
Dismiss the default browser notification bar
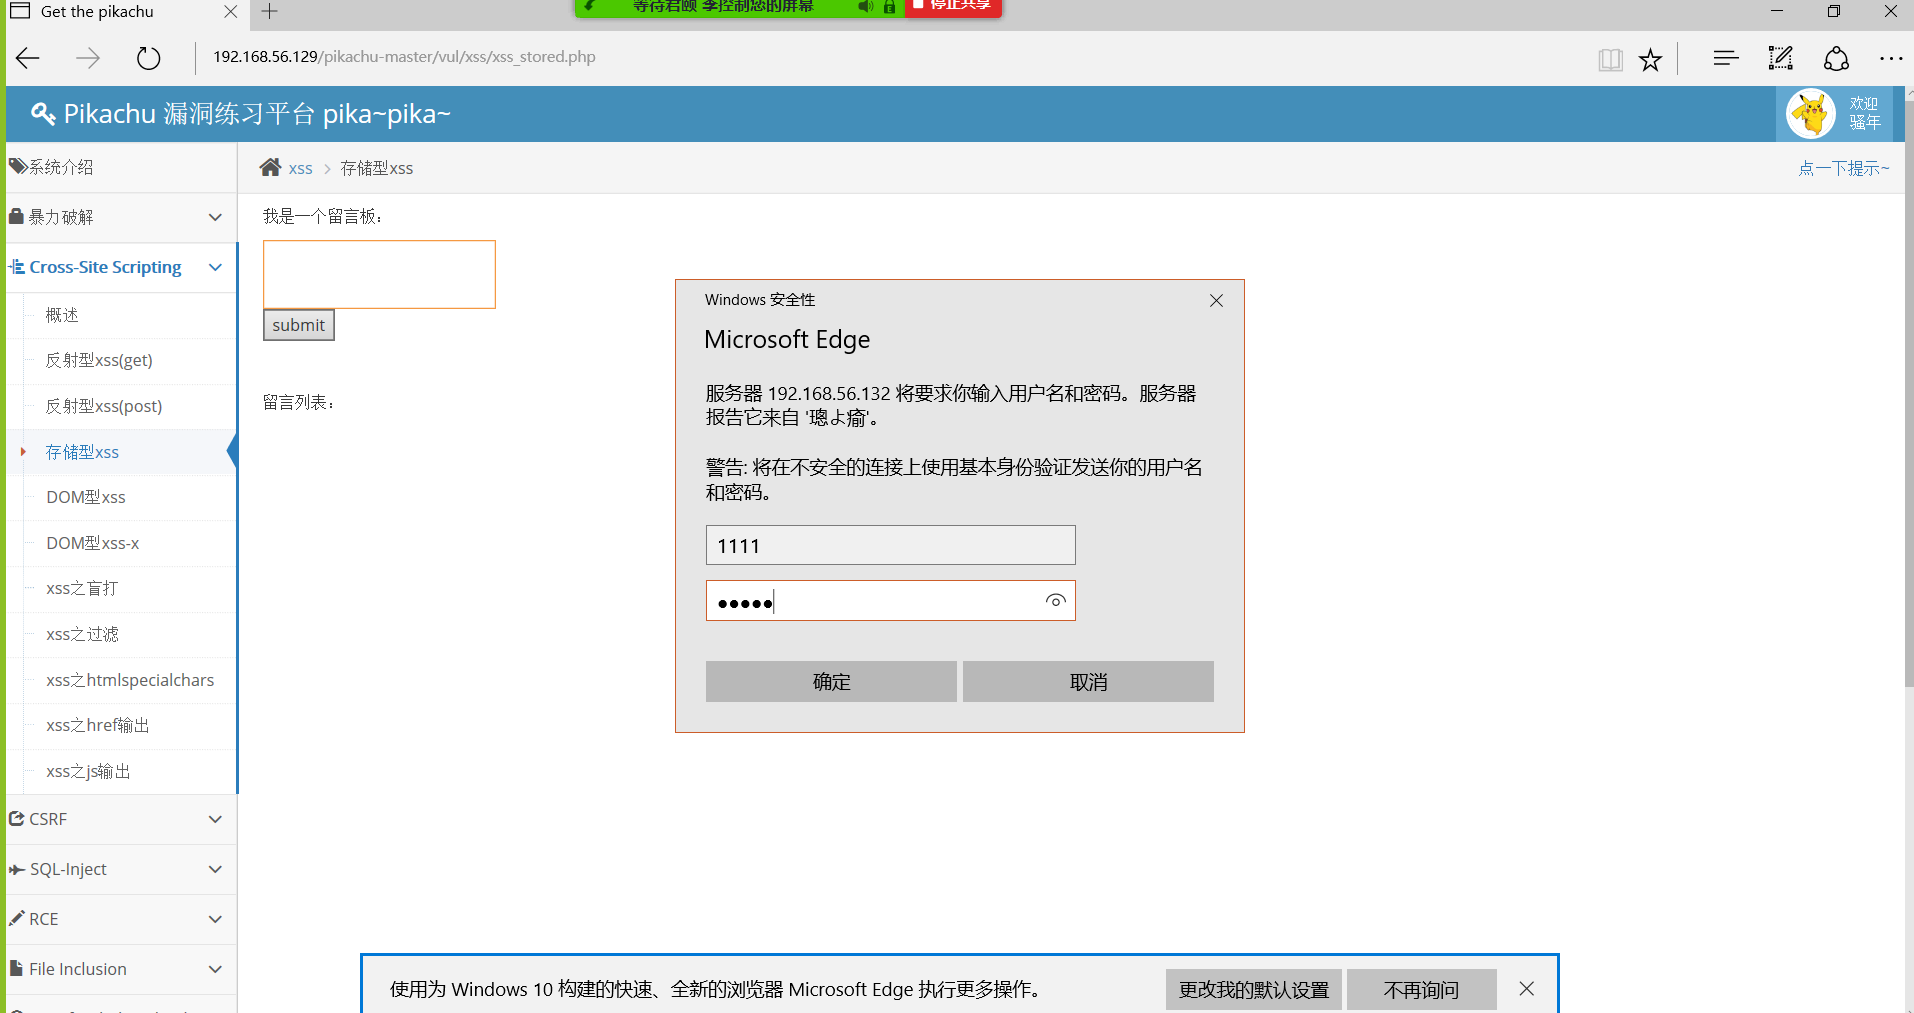(1526, 989)
